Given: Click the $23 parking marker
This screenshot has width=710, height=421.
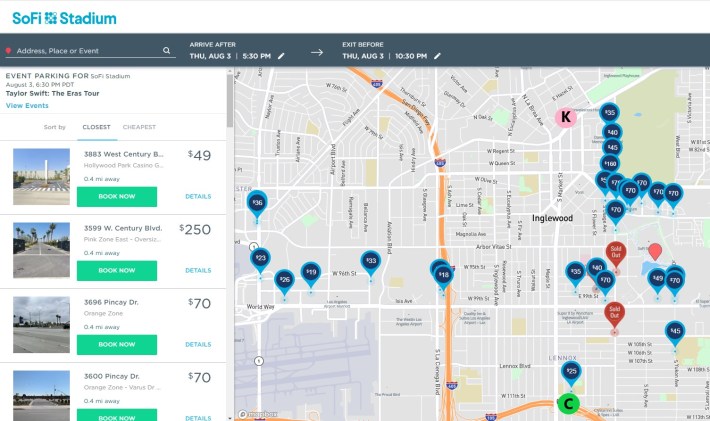Looking at the screenshot, I should 260,258.
